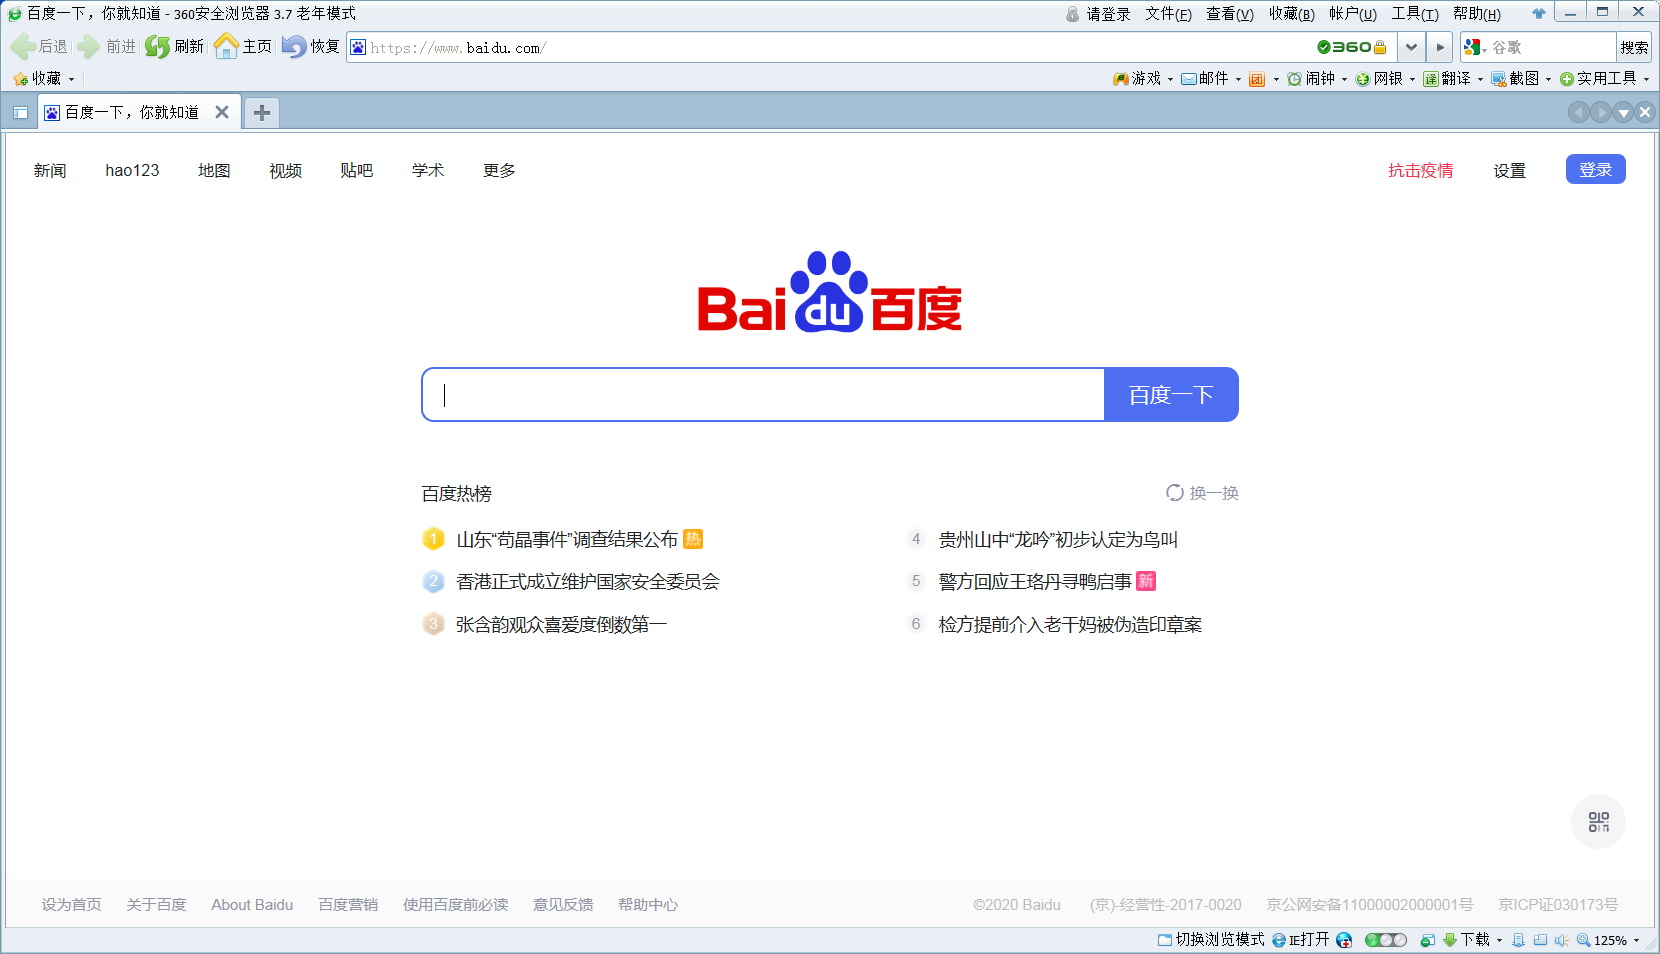Open the 收藏(B) menu
Viewport: 1660px width, 954px height.
click(1292, 13)
